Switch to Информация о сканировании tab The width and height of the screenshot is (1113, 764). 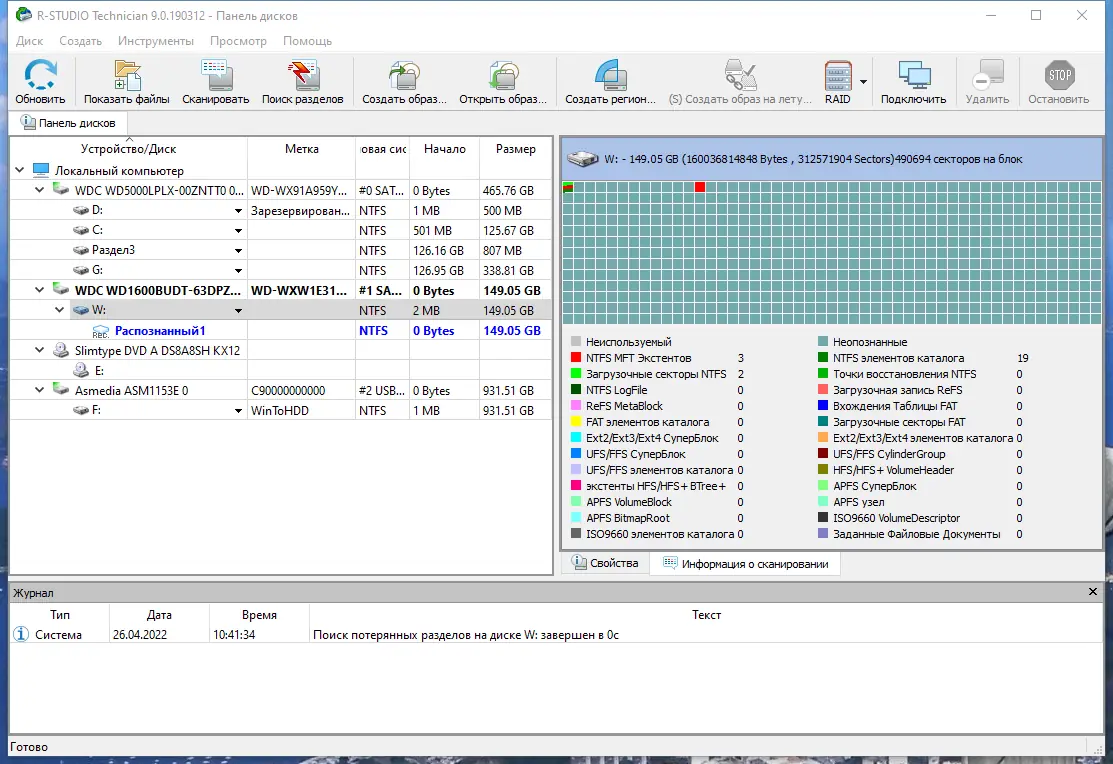pyautogui.click(x=746, y=564)
